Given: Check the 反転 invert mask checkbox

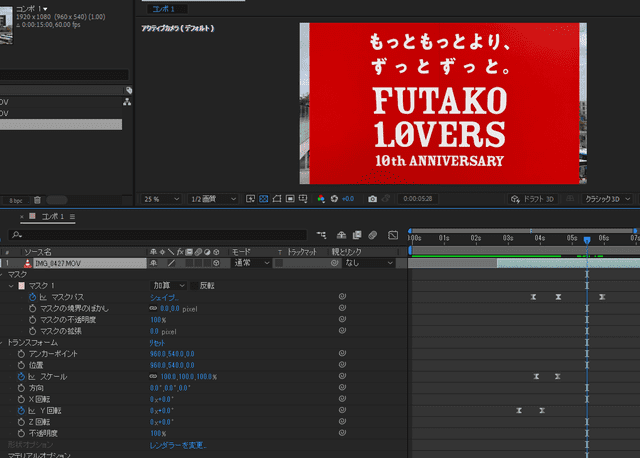Looking at the screenshot, I should click(194, 286).
